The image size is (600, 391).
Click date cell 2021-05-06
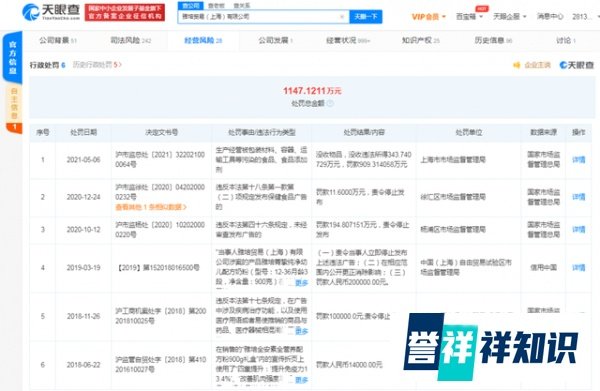[83, 160]
